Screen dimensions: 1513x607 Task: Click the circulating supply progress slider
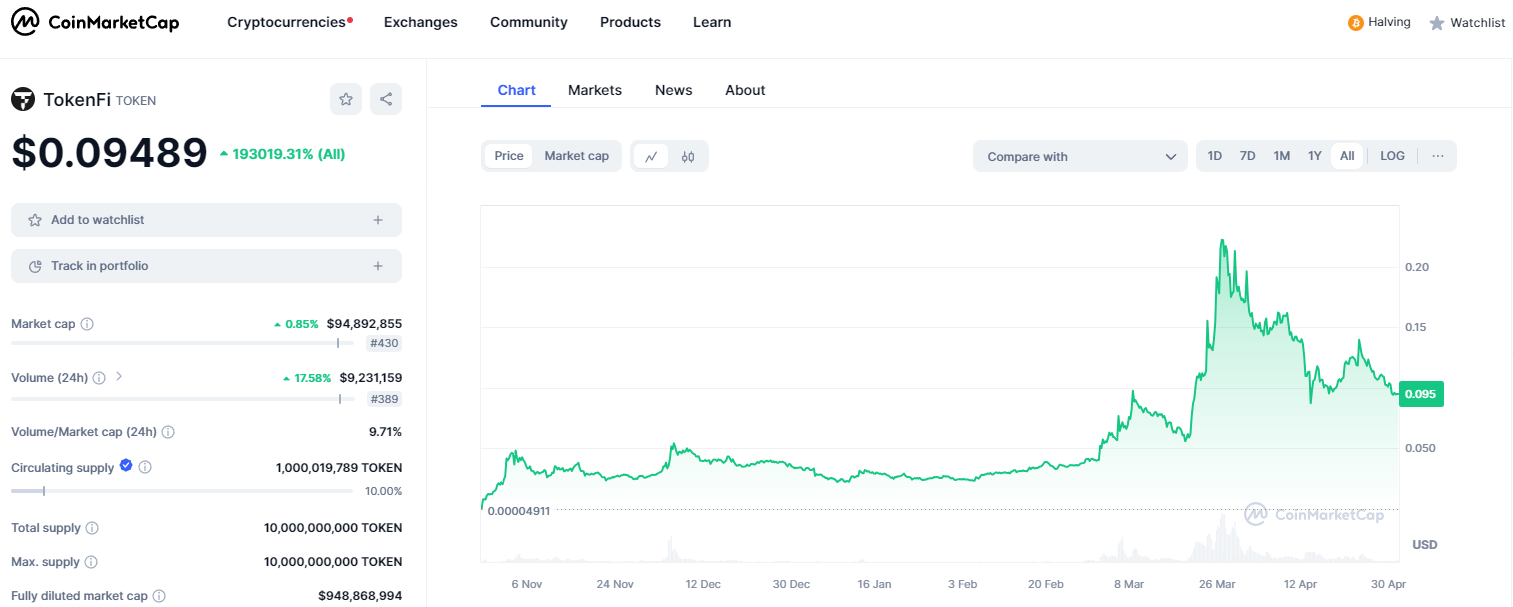[x=180, y=490]
